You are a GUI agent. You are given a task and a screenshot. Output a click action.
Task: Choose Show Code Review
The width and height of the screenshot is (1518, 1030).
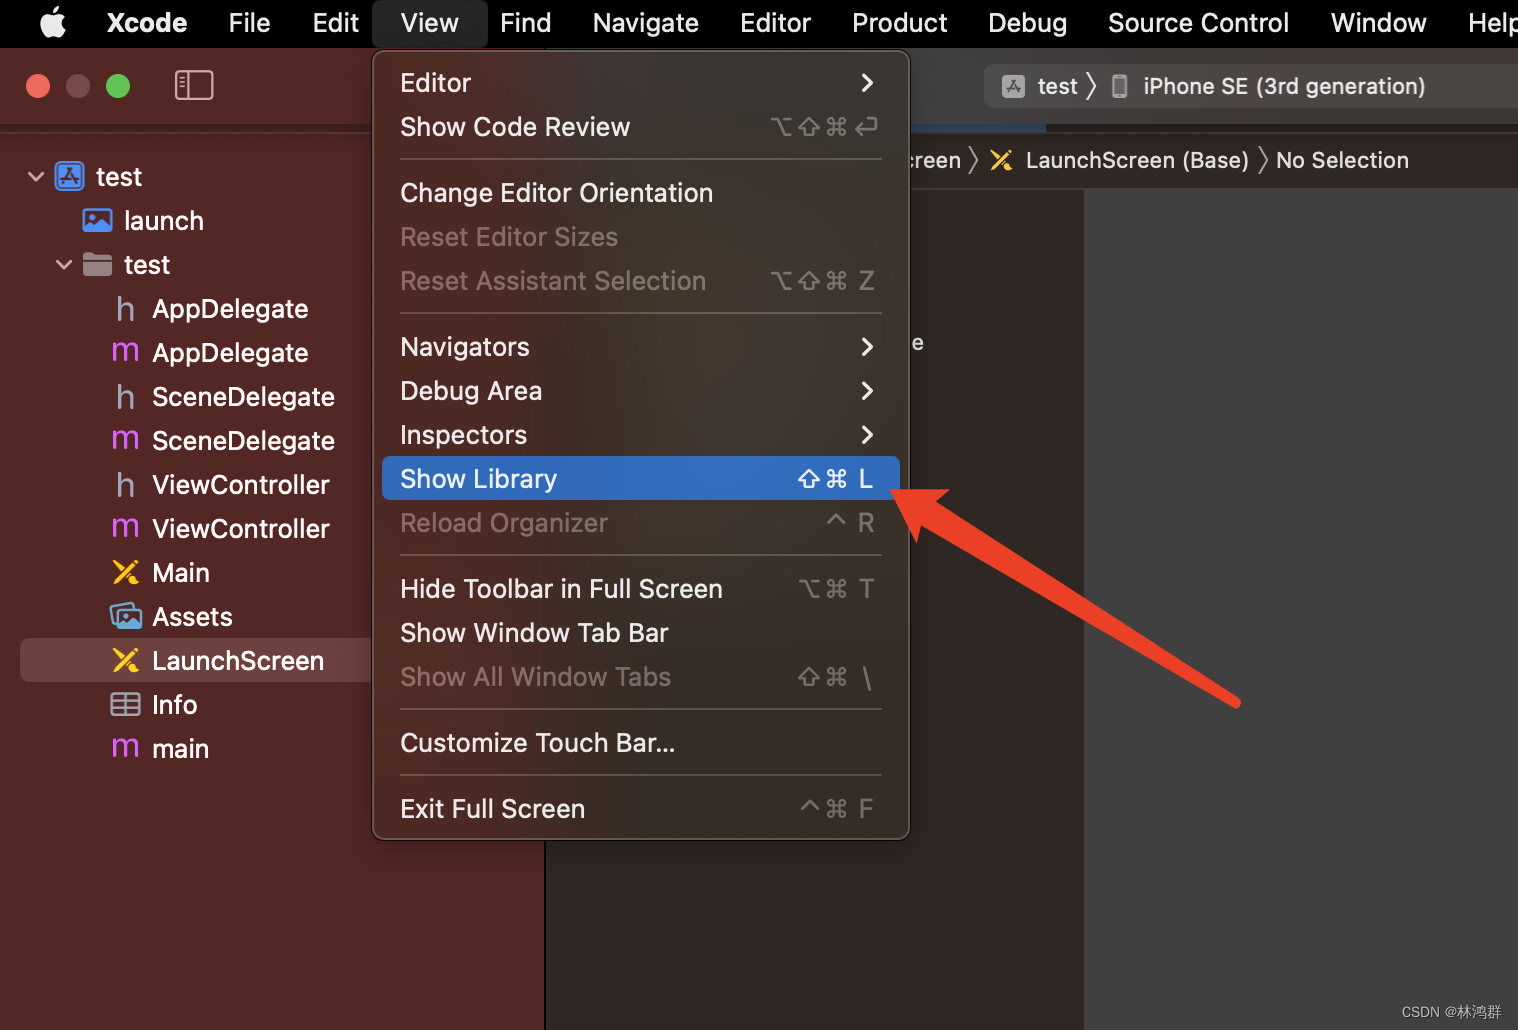[x=640, y=127]
